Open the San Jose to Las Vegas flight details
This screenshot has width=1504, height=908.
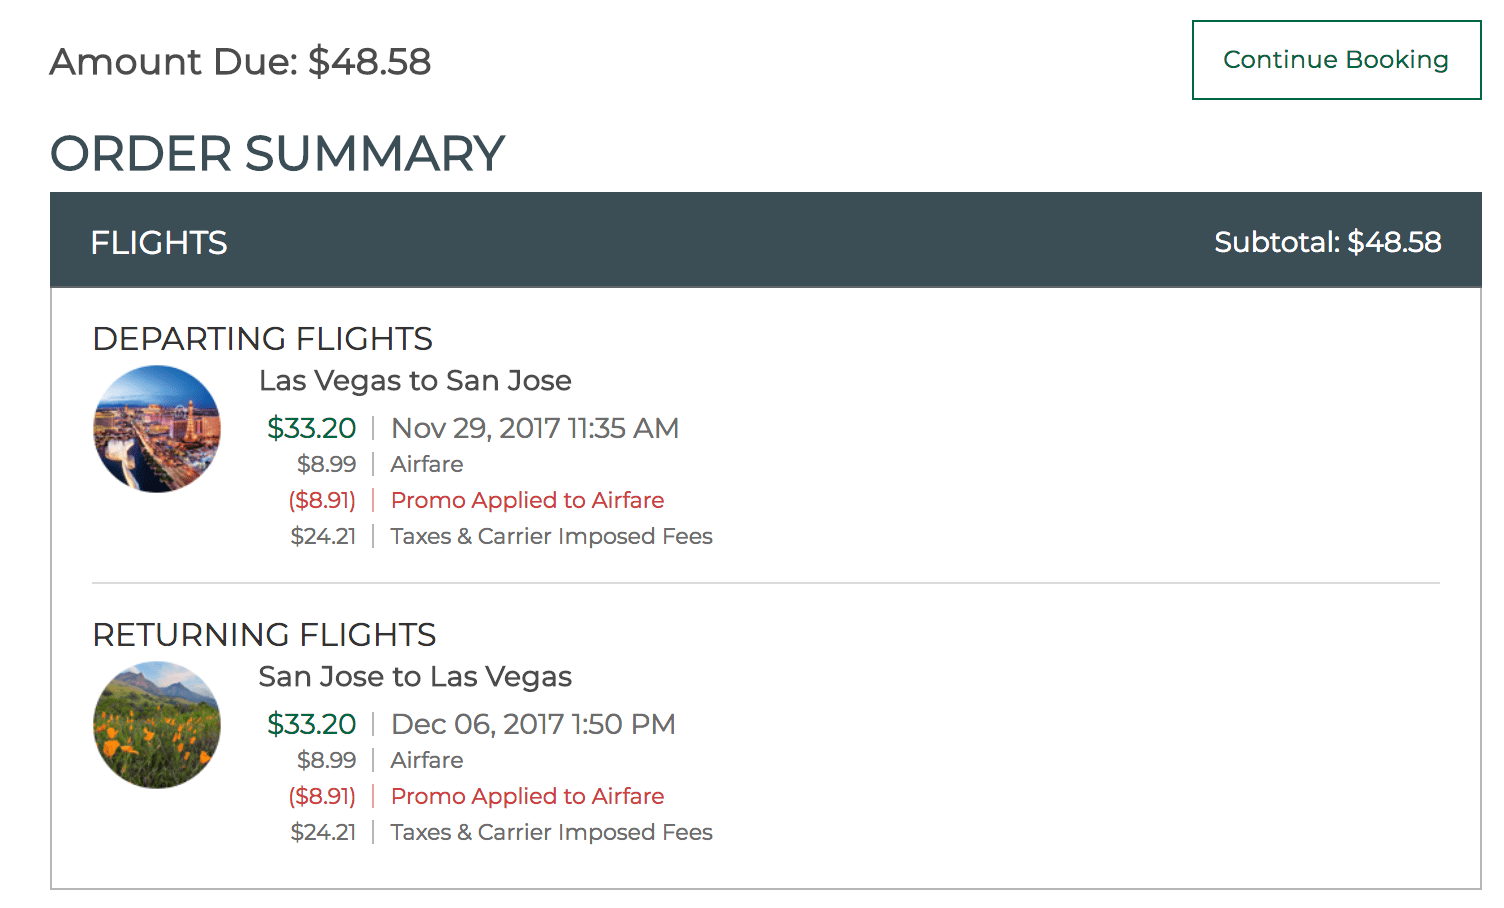click(415, 677)
